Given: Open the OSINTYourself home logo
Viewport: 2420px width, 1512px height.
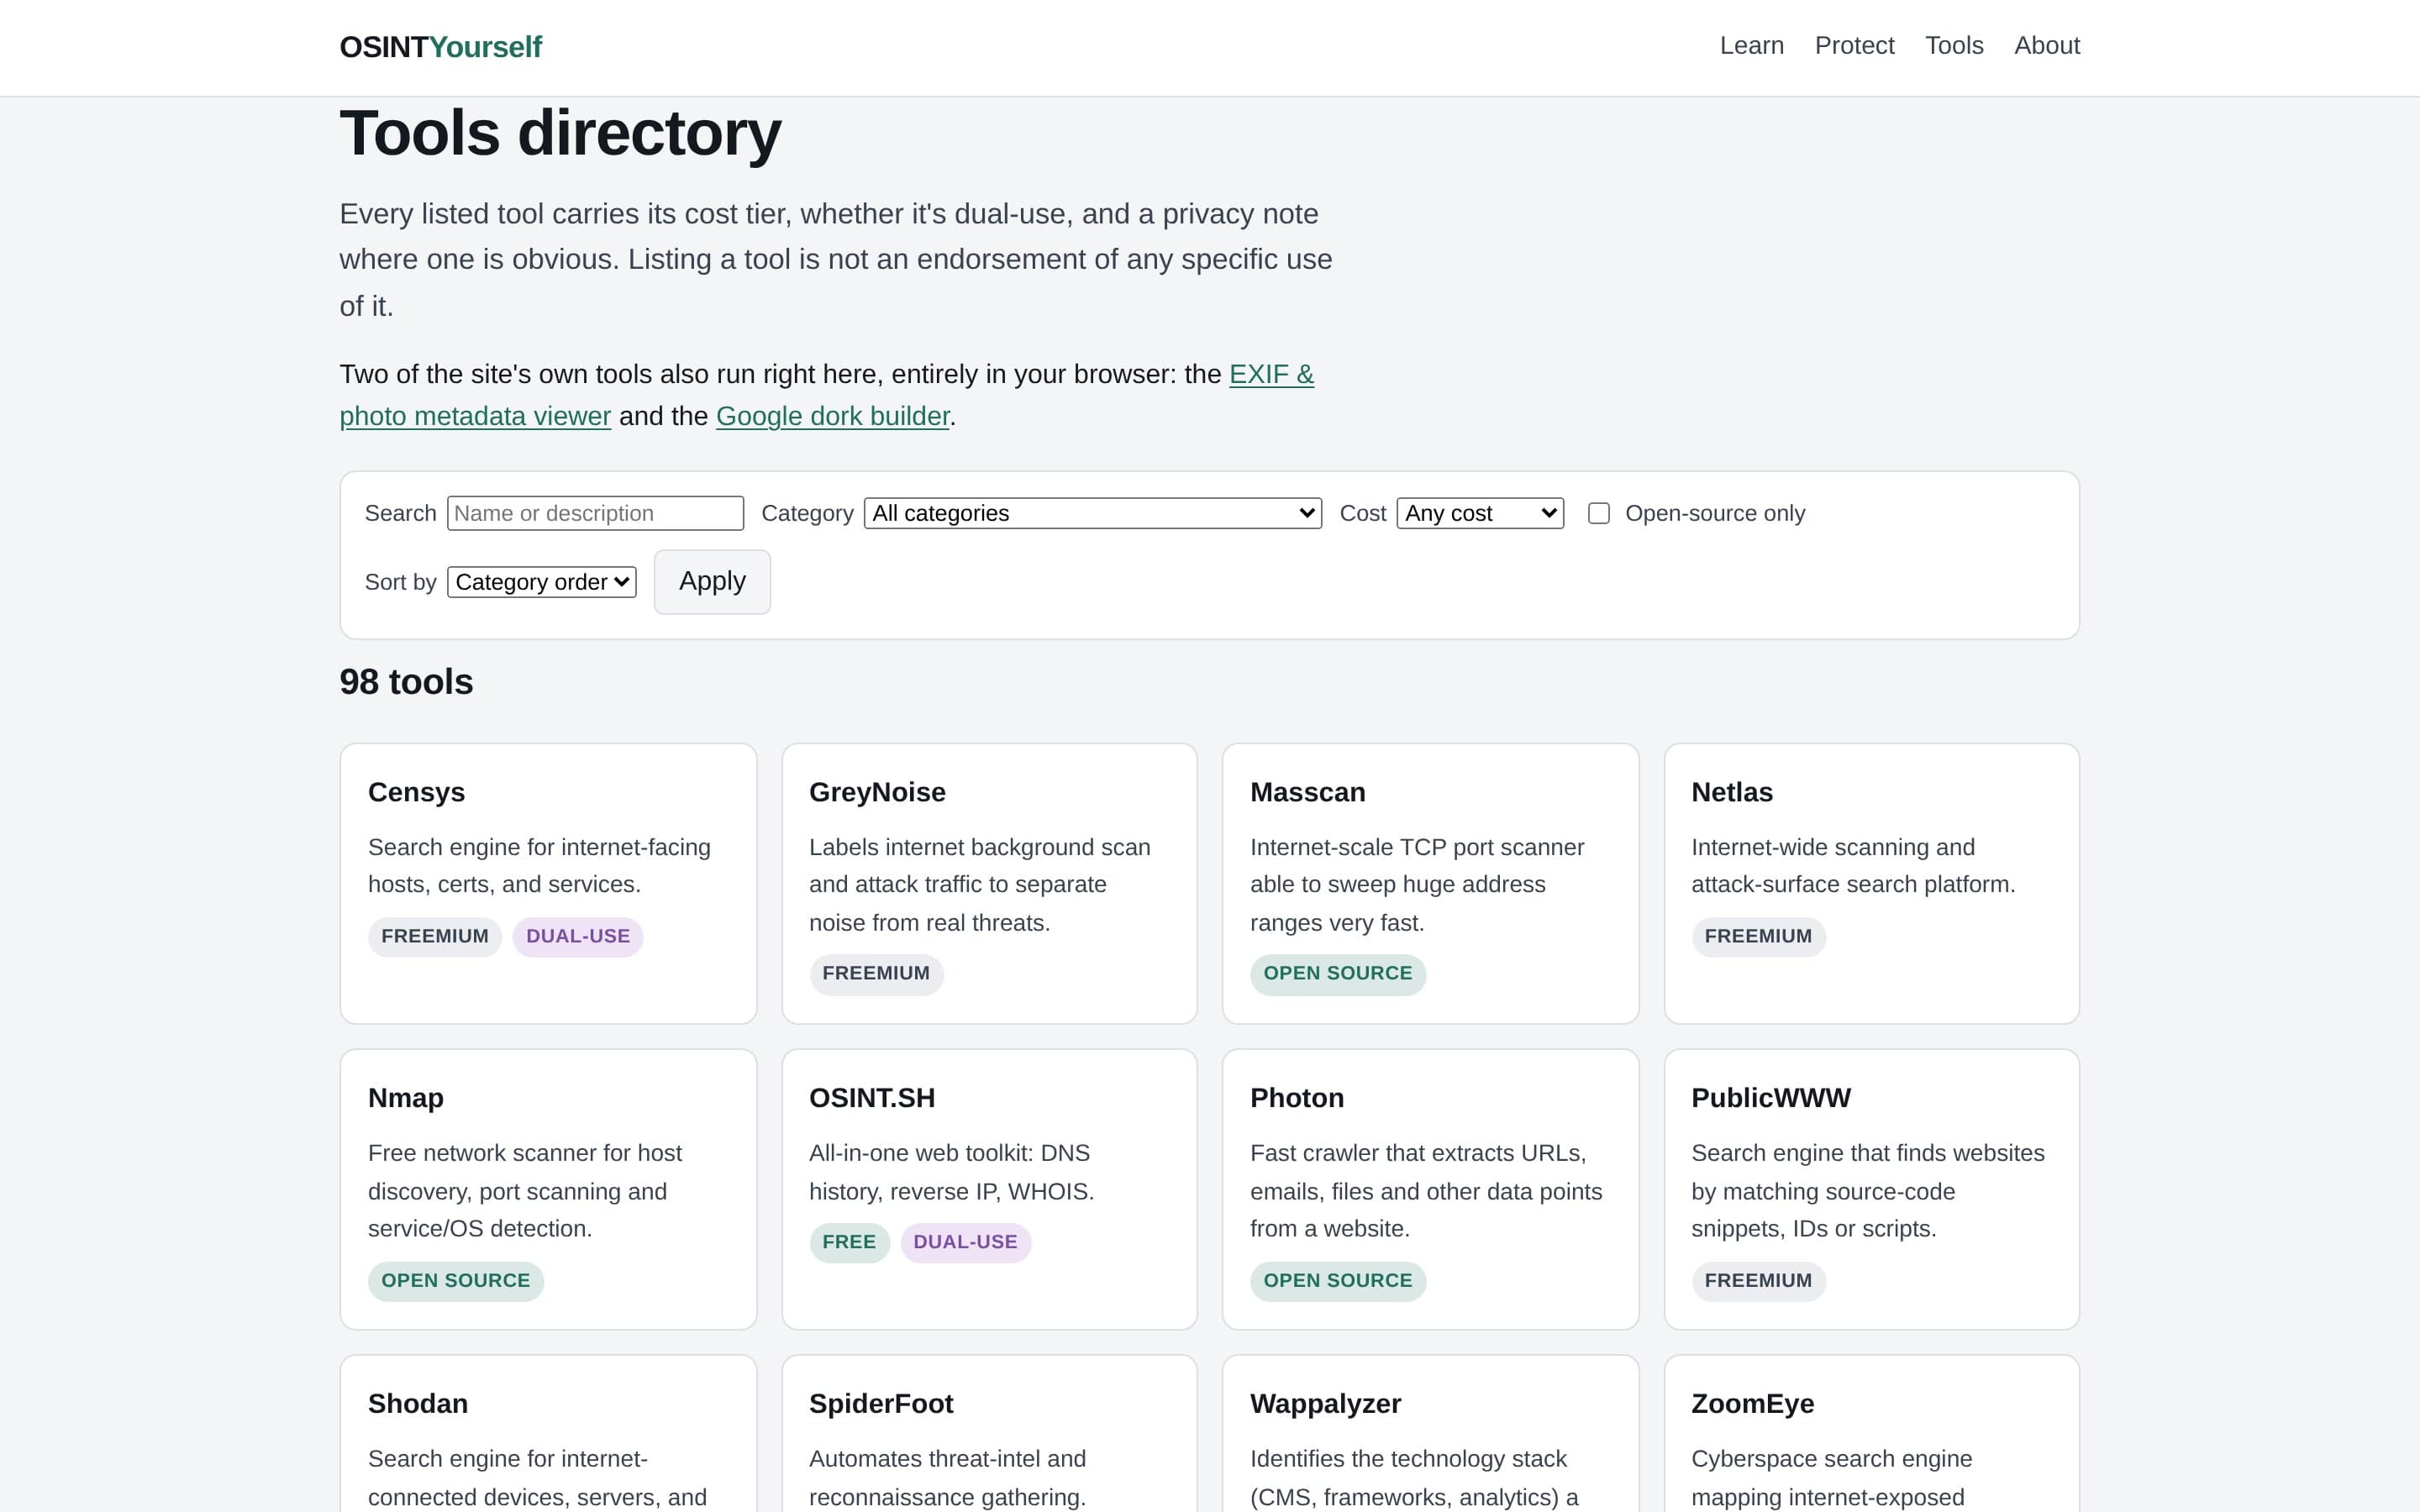Looking at the screenshot, I should pyautogui.click(x=440, y=47).
